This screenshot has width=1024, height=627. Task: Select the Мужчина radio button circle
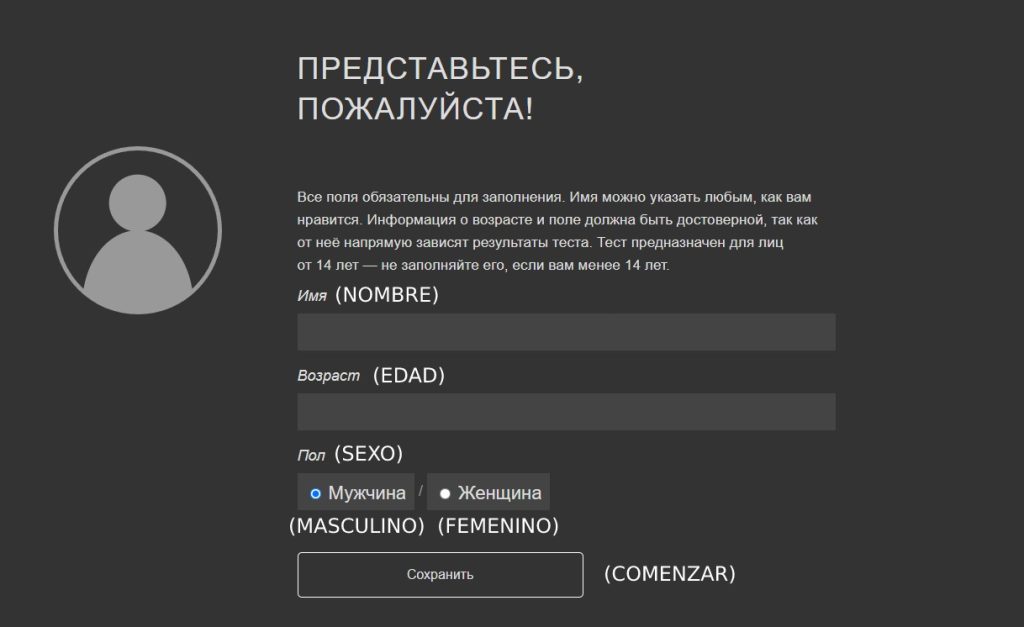pyautogui.click(x=316, y=493)
